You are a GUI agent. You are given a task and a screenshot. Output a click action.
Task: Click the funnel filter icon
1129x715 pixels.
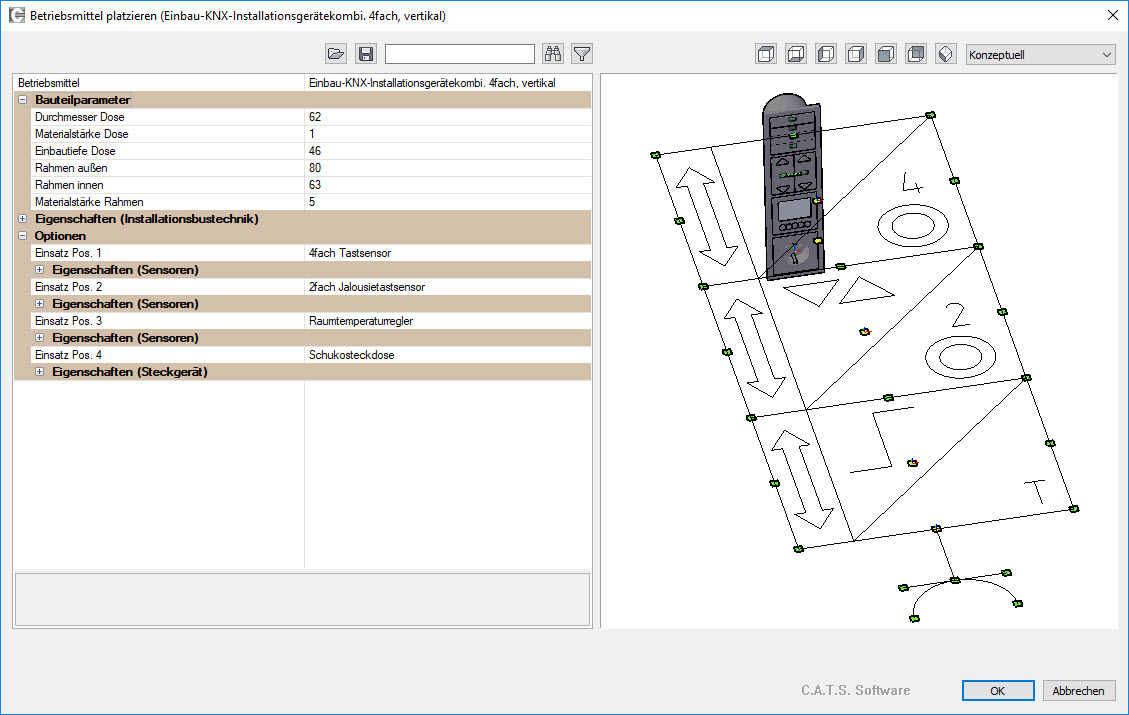tap(582, 54)
